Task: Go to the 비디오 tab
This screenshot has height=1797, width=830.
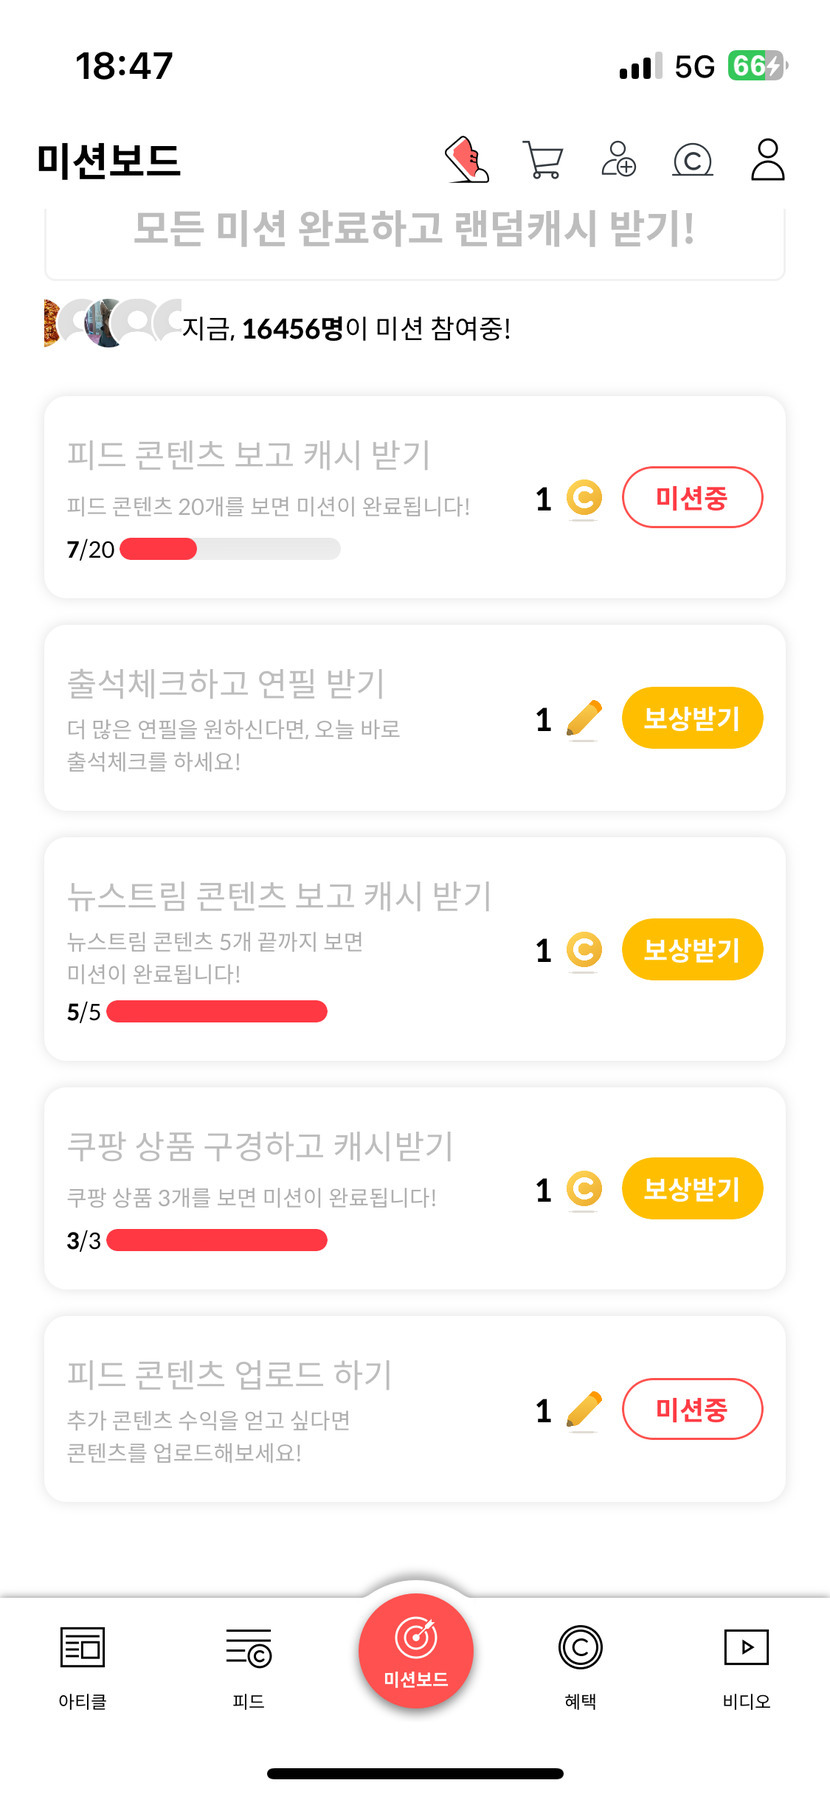Action: pyautogui.click(x=746, y=1665)
